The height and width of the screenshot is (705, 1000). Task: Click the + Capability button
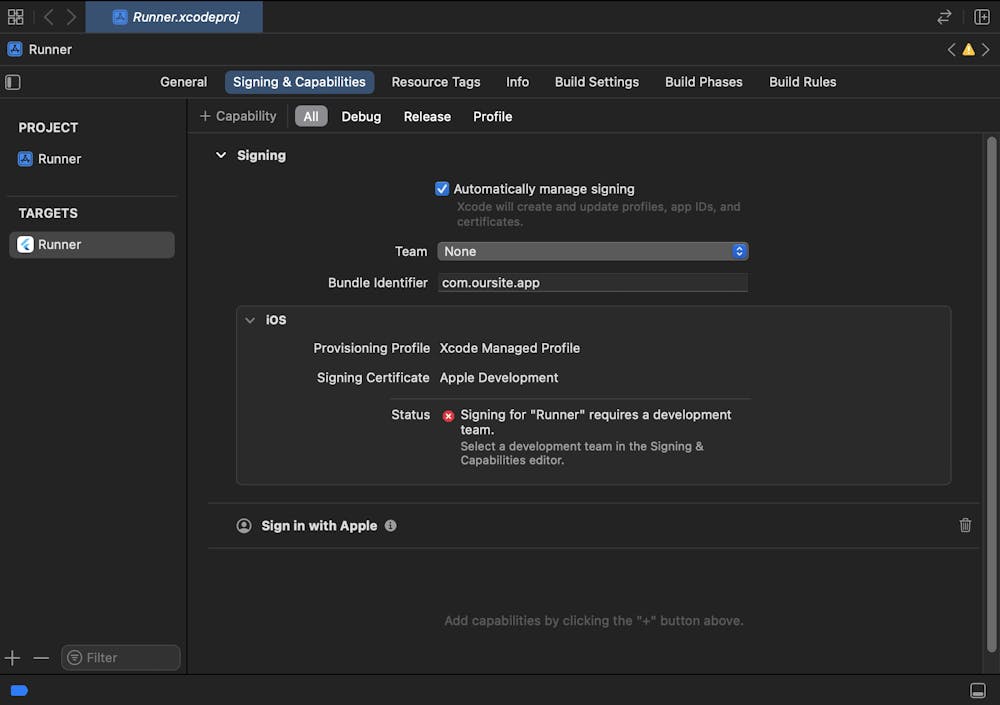[238, 117]
